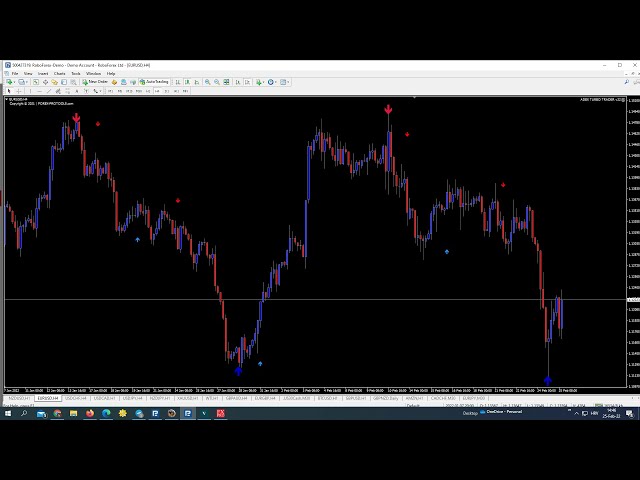This screenshot has height=480, width=640.
Task: Open the XAUUSD,H1 chart tab
Action: 185,398
